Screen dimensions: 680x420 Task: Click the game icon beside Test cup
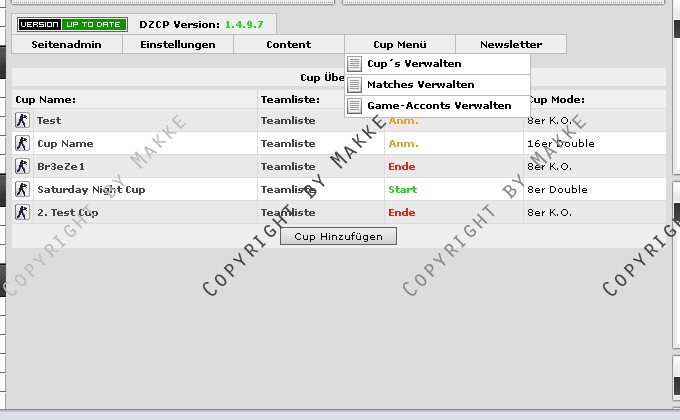pos(22,120)
